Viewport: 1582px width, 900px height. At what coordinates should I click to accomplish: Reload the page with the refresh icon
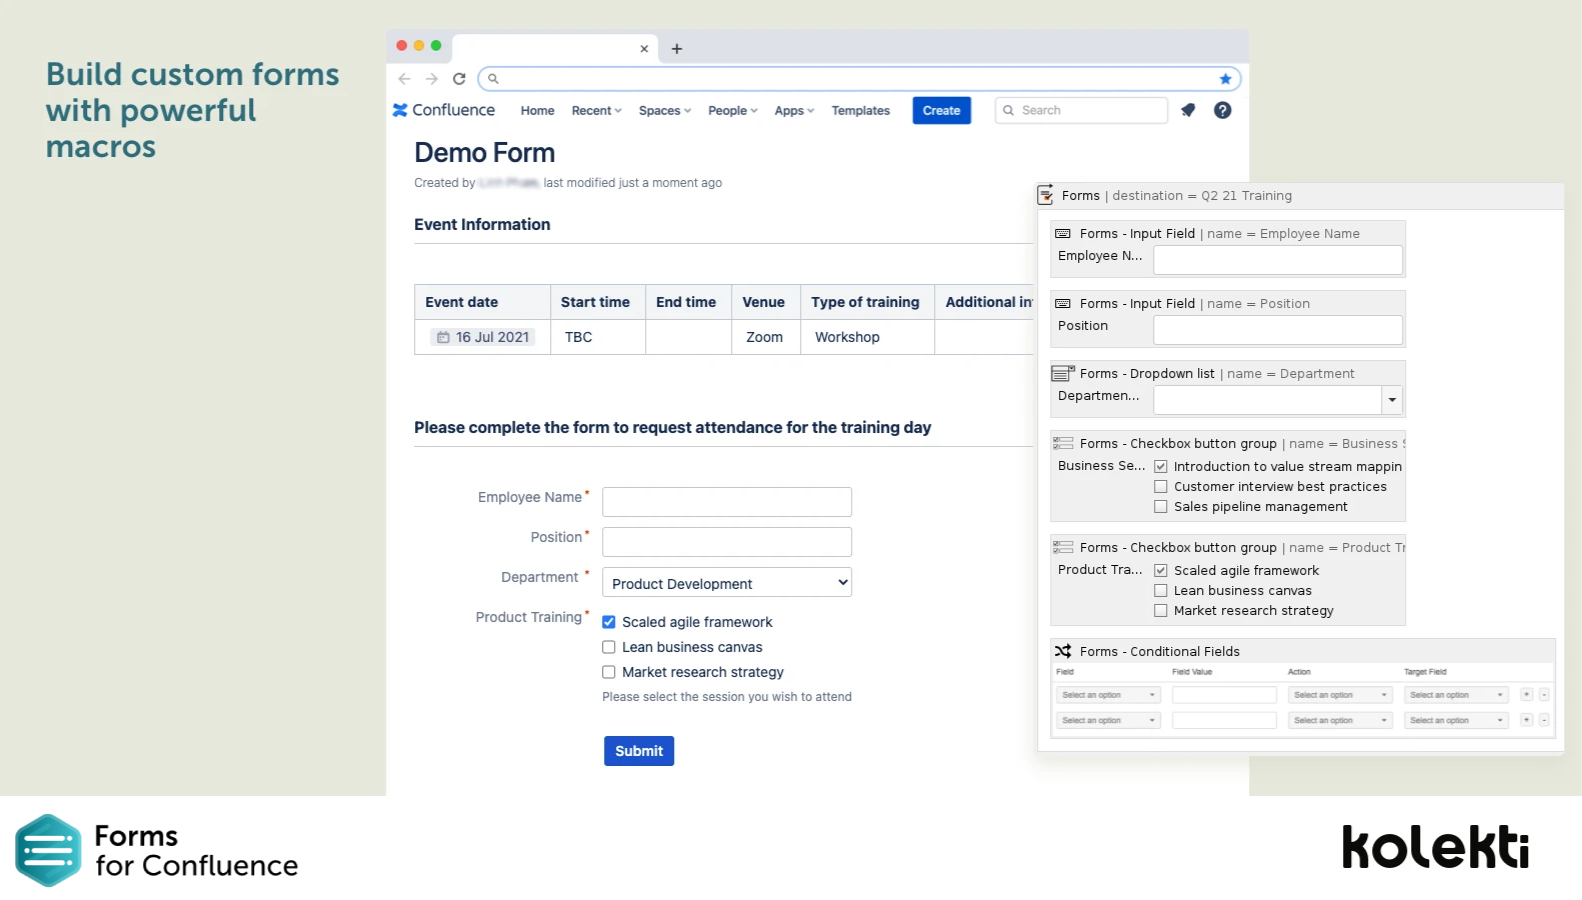[459, 79]
